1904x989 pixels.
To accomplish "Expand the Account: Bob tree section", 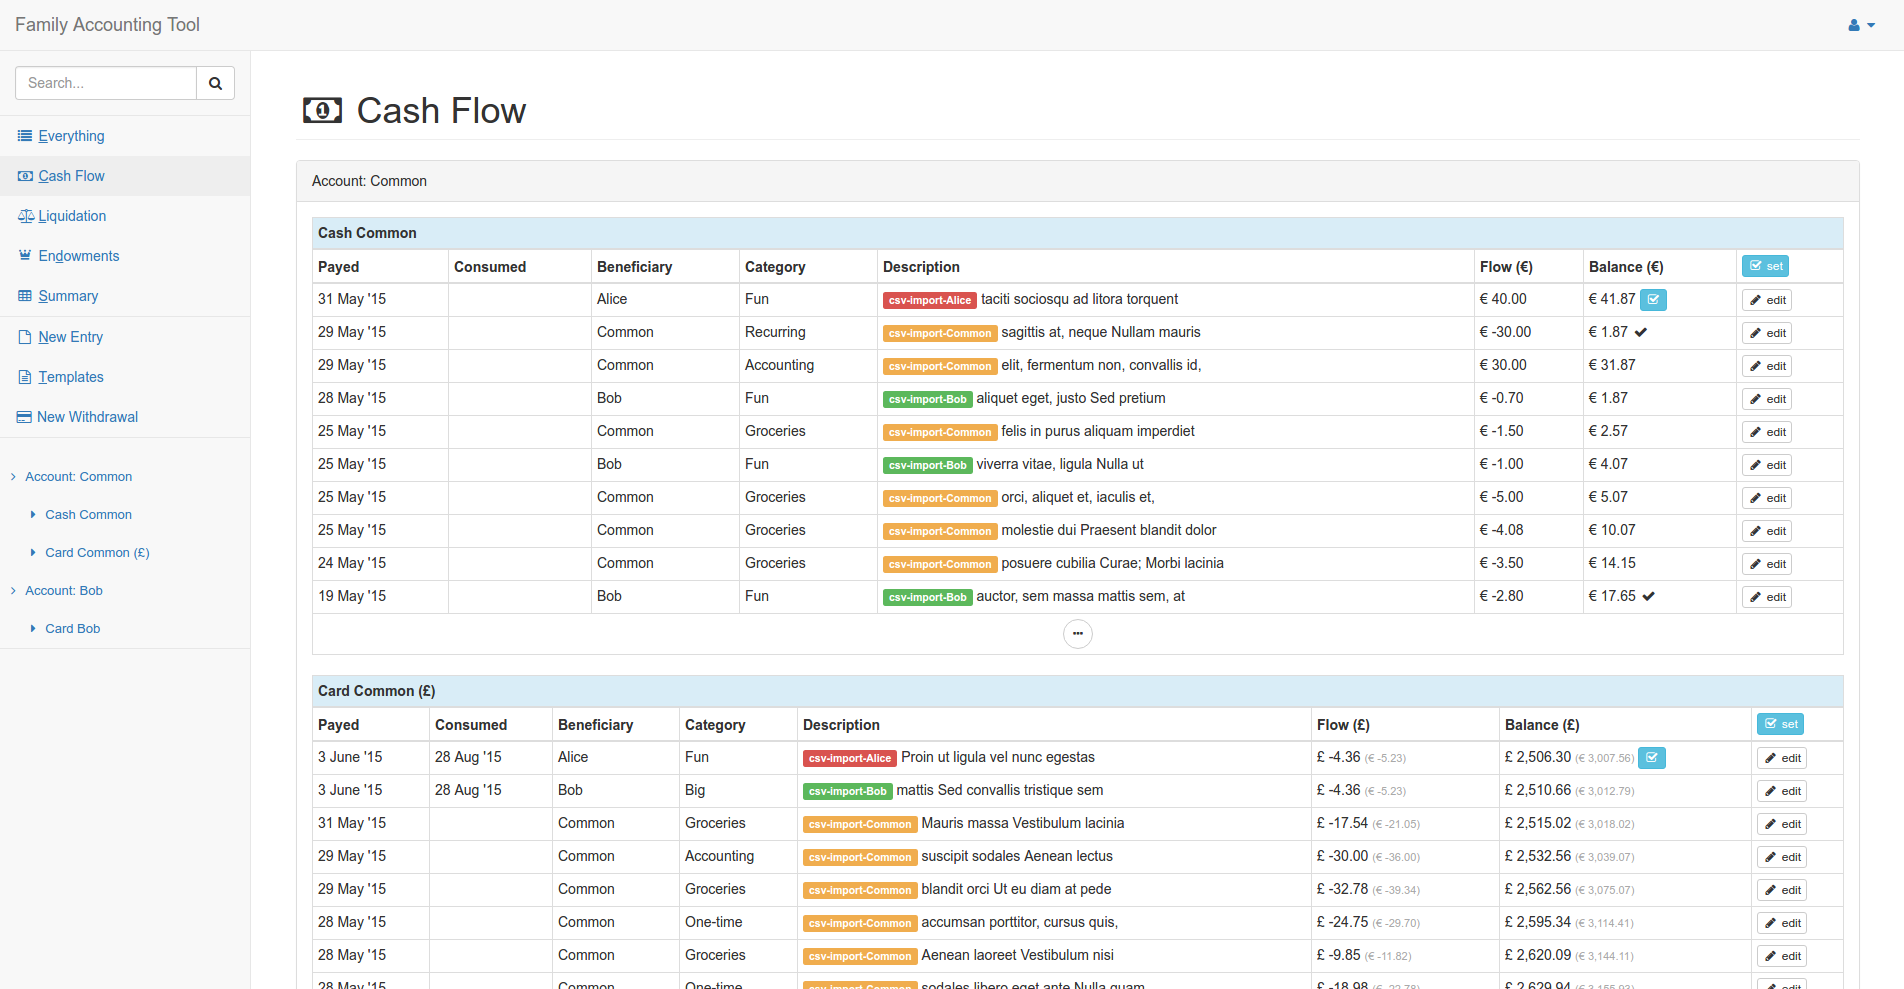I will (13, 591).
